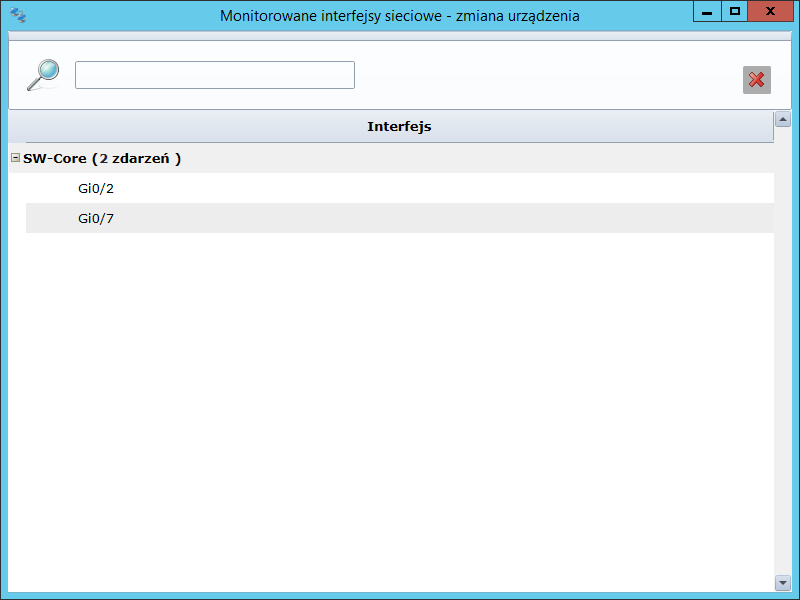Select the Gi0/7 interface
Image resolution: width=800 pixels, height=600 pixels.
(96, 218)
